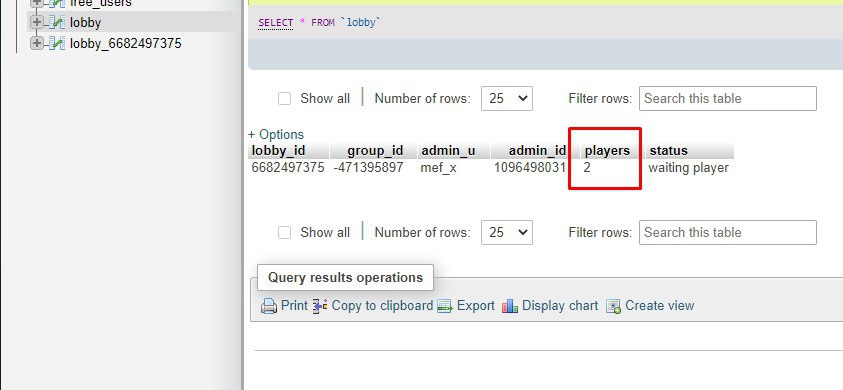Focus the upper Filter rows search field
The image size is (843, 390).
[x=727, y=98]
